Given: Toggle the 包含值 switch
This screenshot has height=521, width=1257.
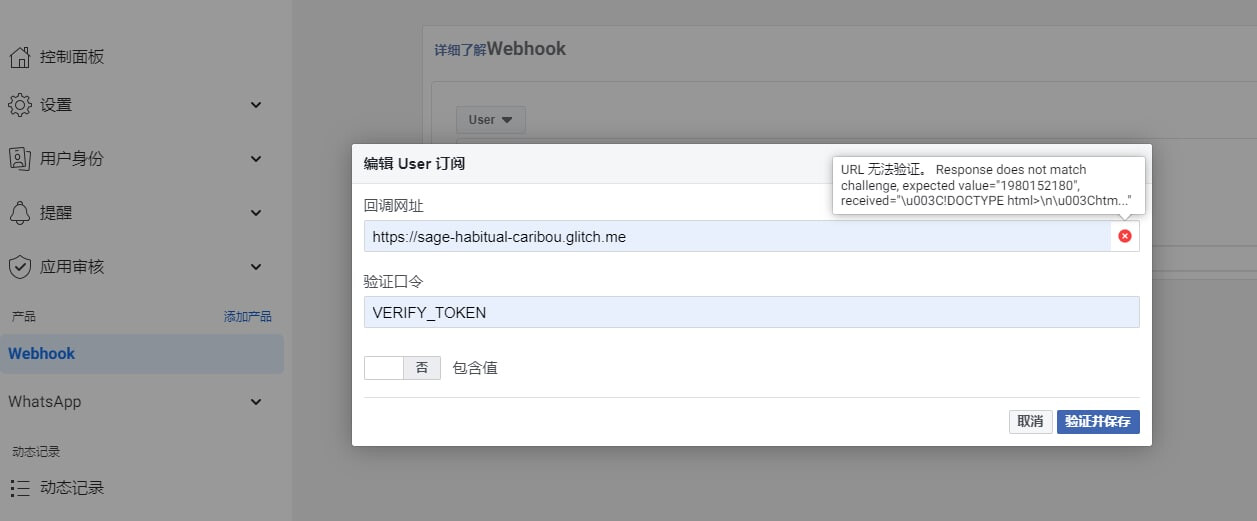Looking at the screenshot, I should 402,368.
